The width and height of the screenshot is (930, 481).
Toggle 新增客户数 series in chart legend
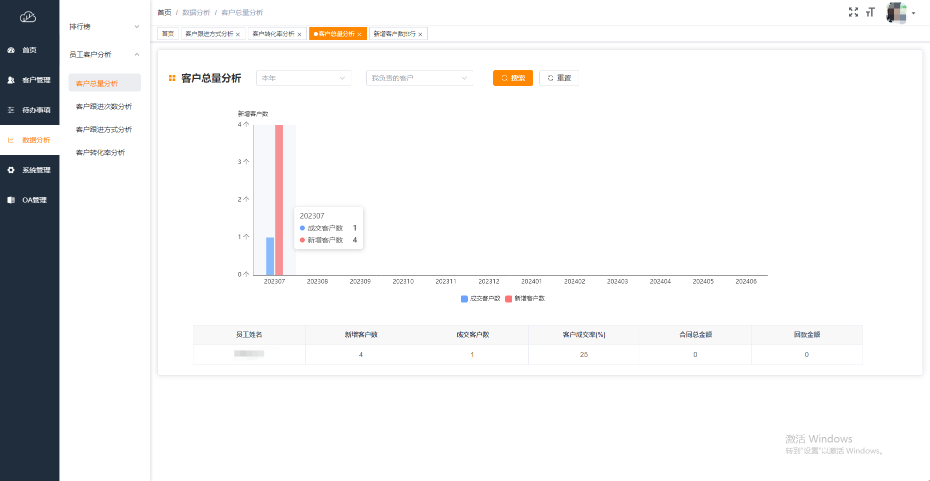click(525, 298)
